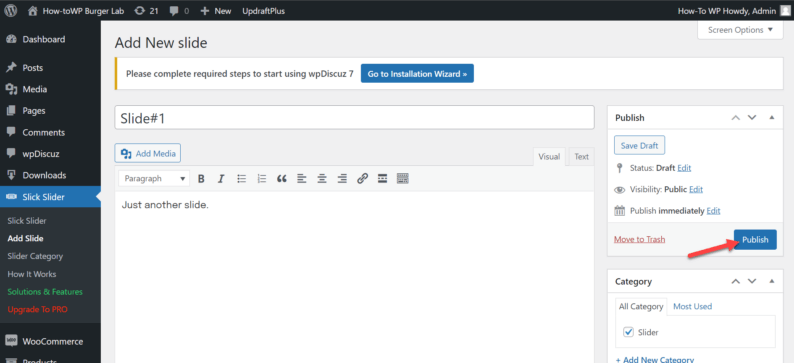Click Add Slide submenu item
The width and height of the screenshot is (794, 363).
tap(25, 238)
